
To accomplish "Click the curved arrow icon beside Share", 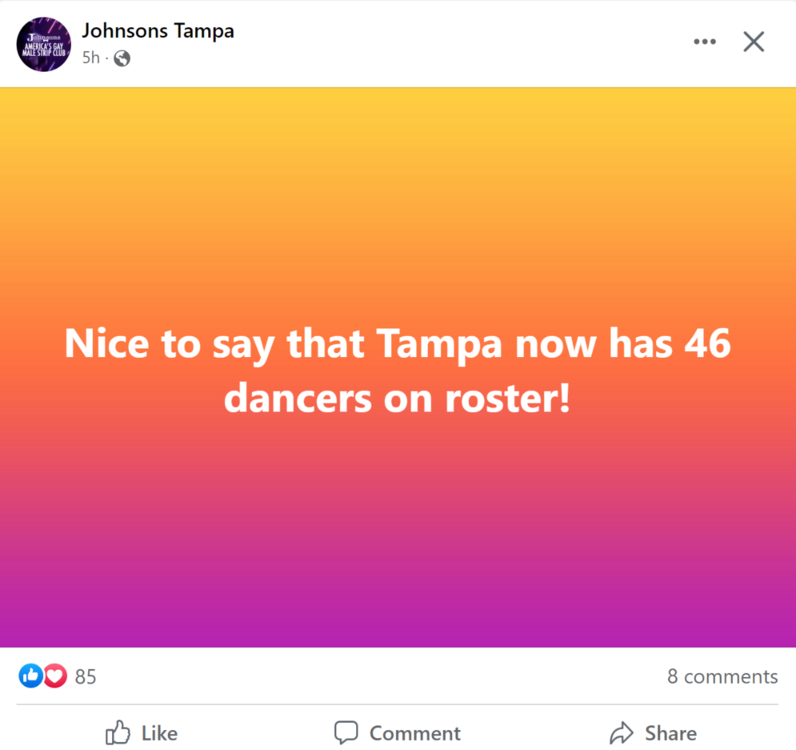I will [622, 733].
